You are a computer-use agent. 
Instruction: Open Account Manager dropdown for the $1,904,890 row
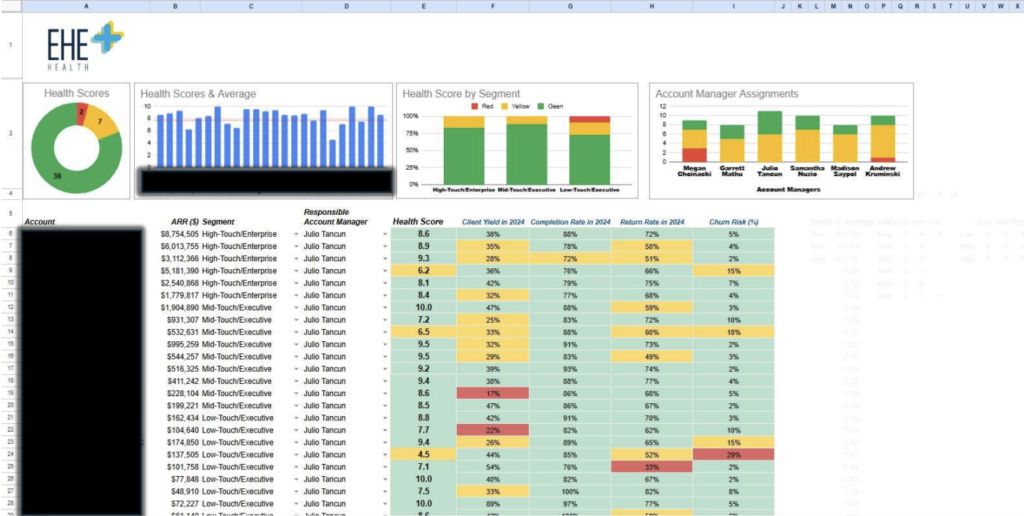coord(384,308)
